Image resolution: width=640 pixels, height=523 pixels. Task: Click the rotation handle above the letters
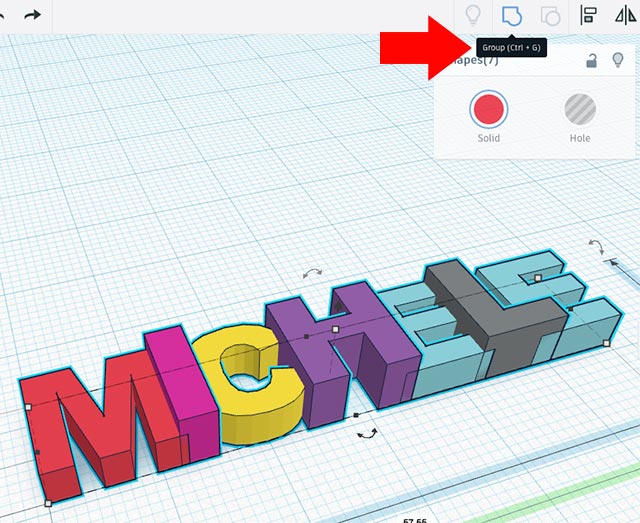[x=313, y=272]
